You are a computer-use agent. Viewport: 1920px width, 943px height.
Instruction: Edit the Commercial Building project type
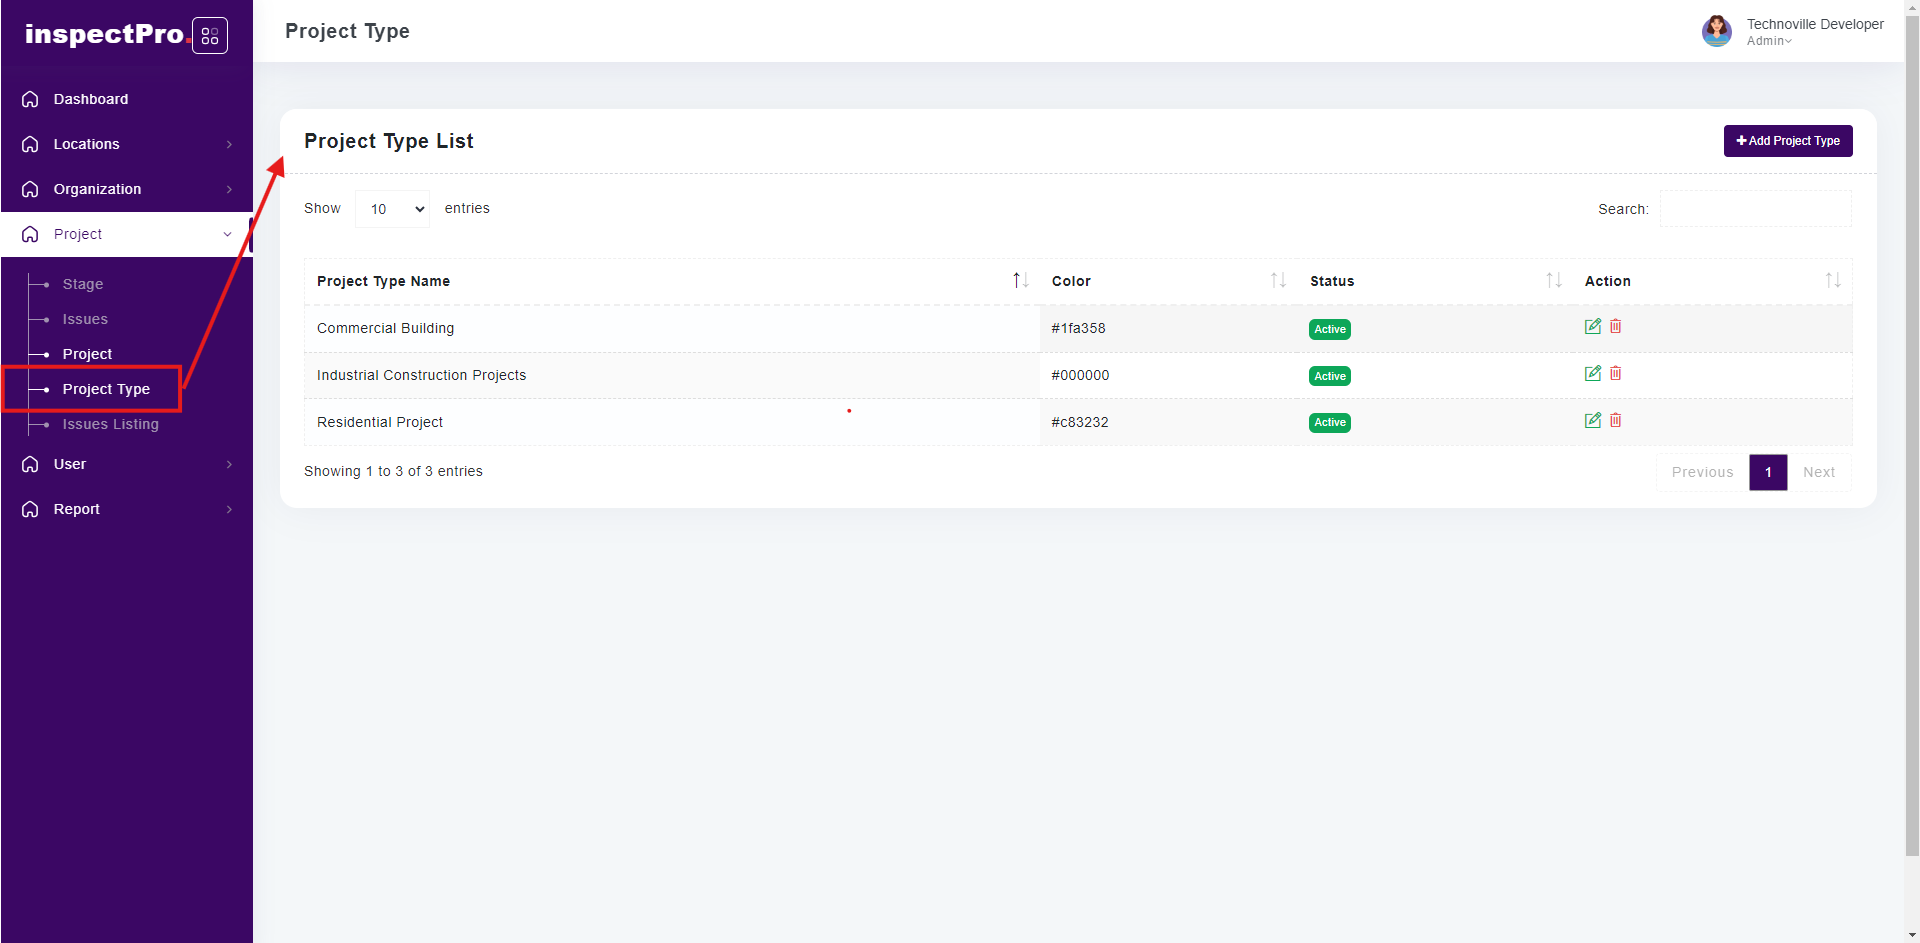[1592, 327]
